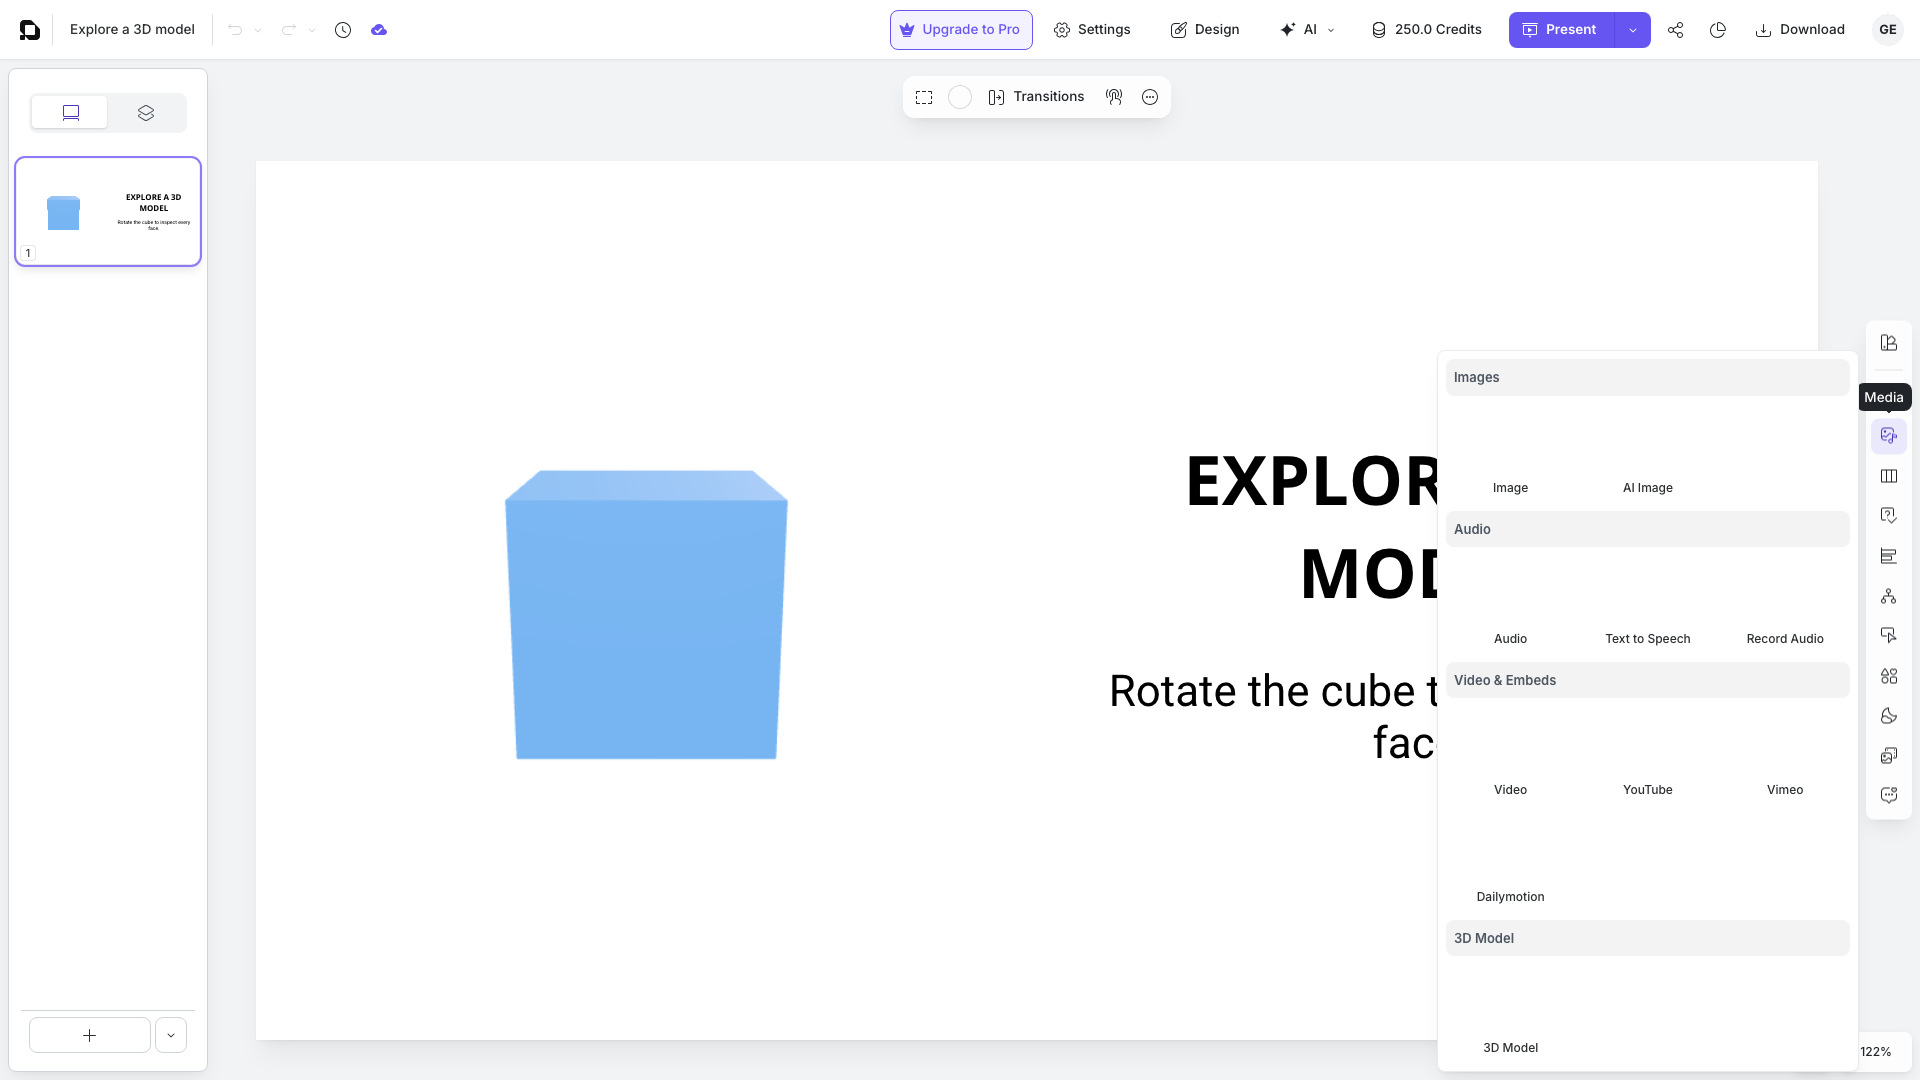1920x1080 pixels.
Task: Select slide 1 thumbnail
Action: [108, 211]
